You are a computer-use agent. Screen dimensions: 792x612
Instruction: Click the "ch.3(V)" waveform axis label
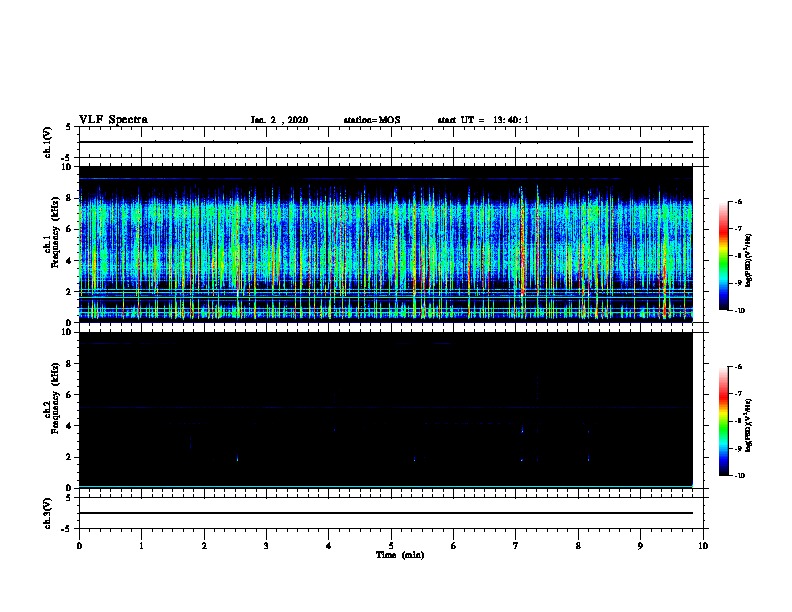tap(48, 514)
